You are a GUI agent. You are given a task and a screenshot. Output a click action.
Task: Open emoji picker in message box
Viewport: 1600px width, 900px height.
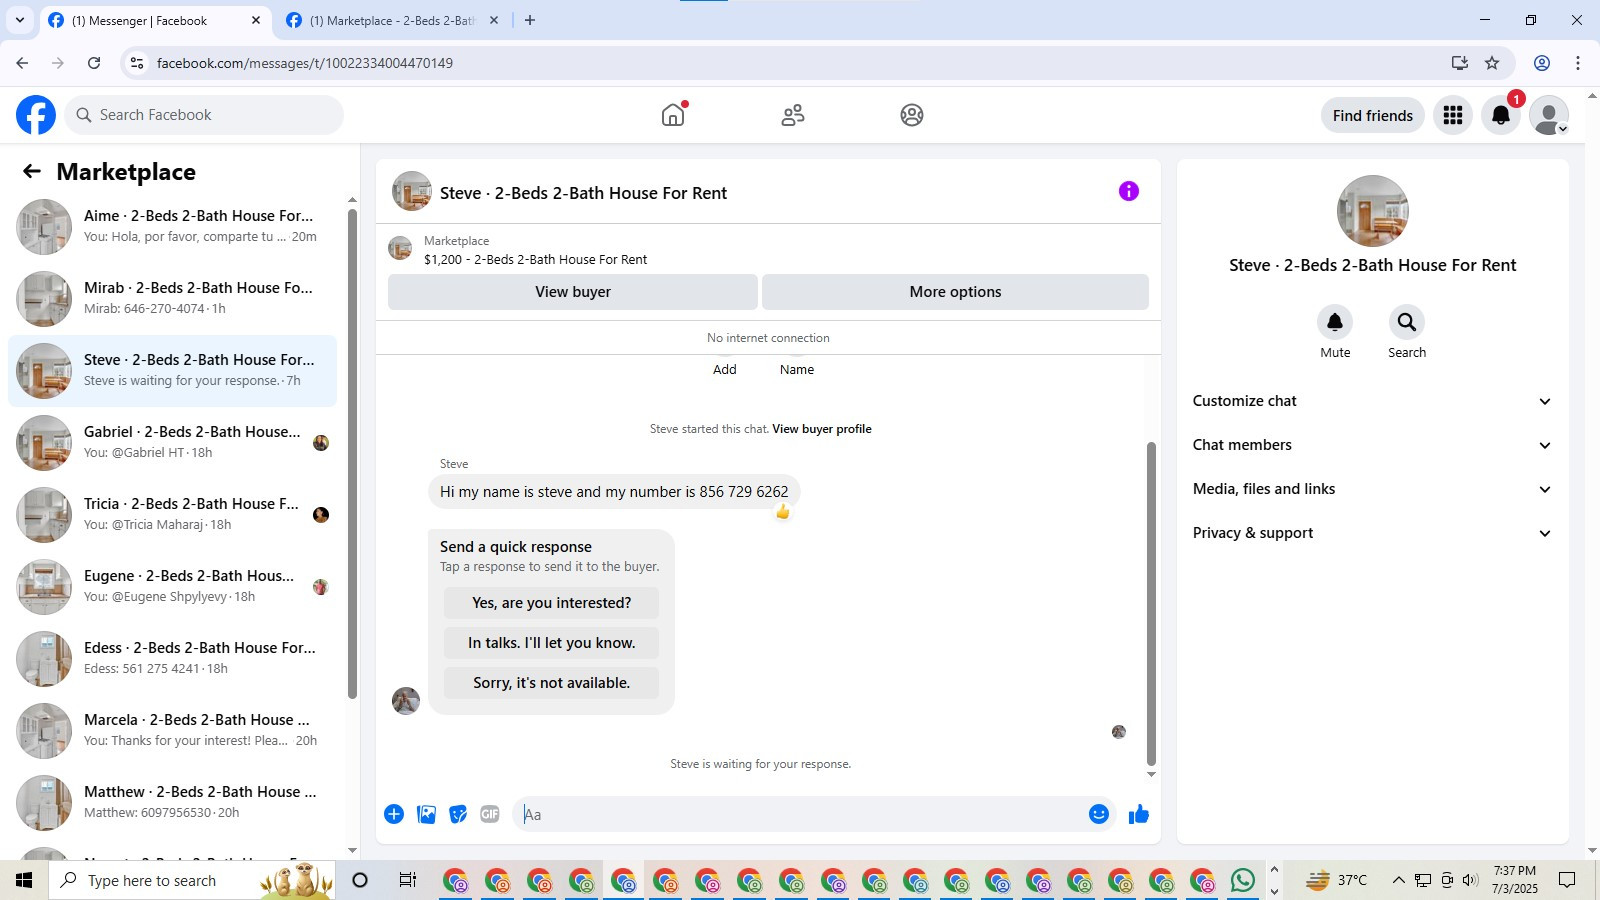[x=1099, y=814]
